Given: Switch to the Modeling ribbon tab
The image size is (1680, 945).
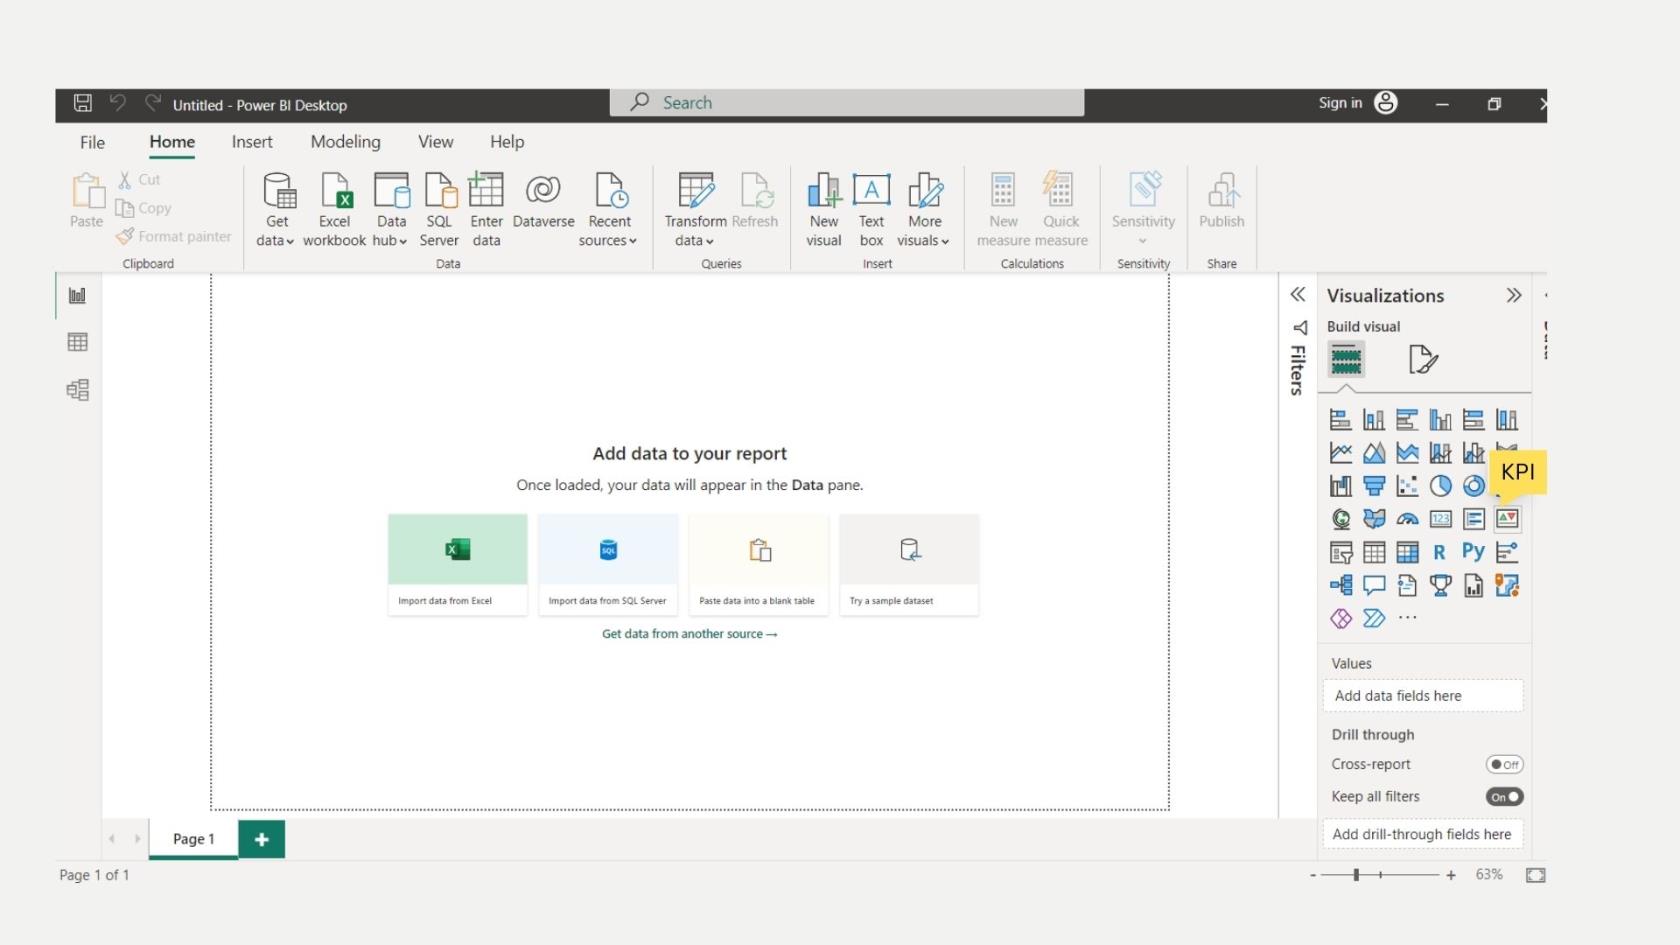Looking at the screenshot, I should (345, 142).
